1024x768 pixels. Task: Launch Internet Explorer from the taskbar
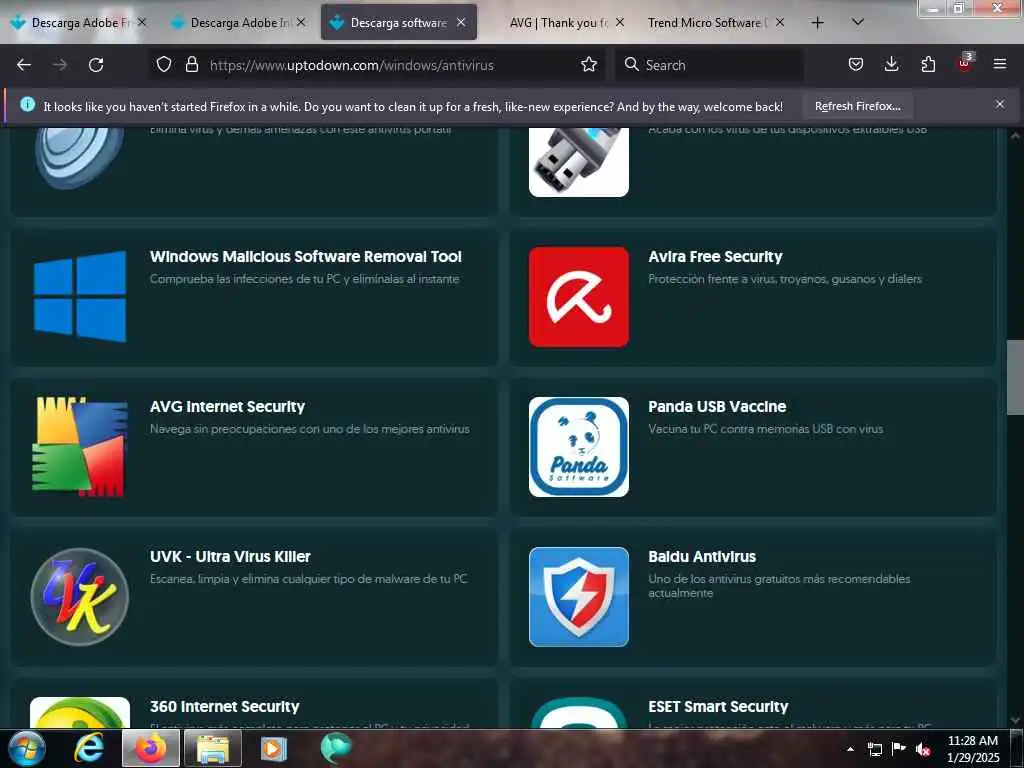click(x=89, y=748)
